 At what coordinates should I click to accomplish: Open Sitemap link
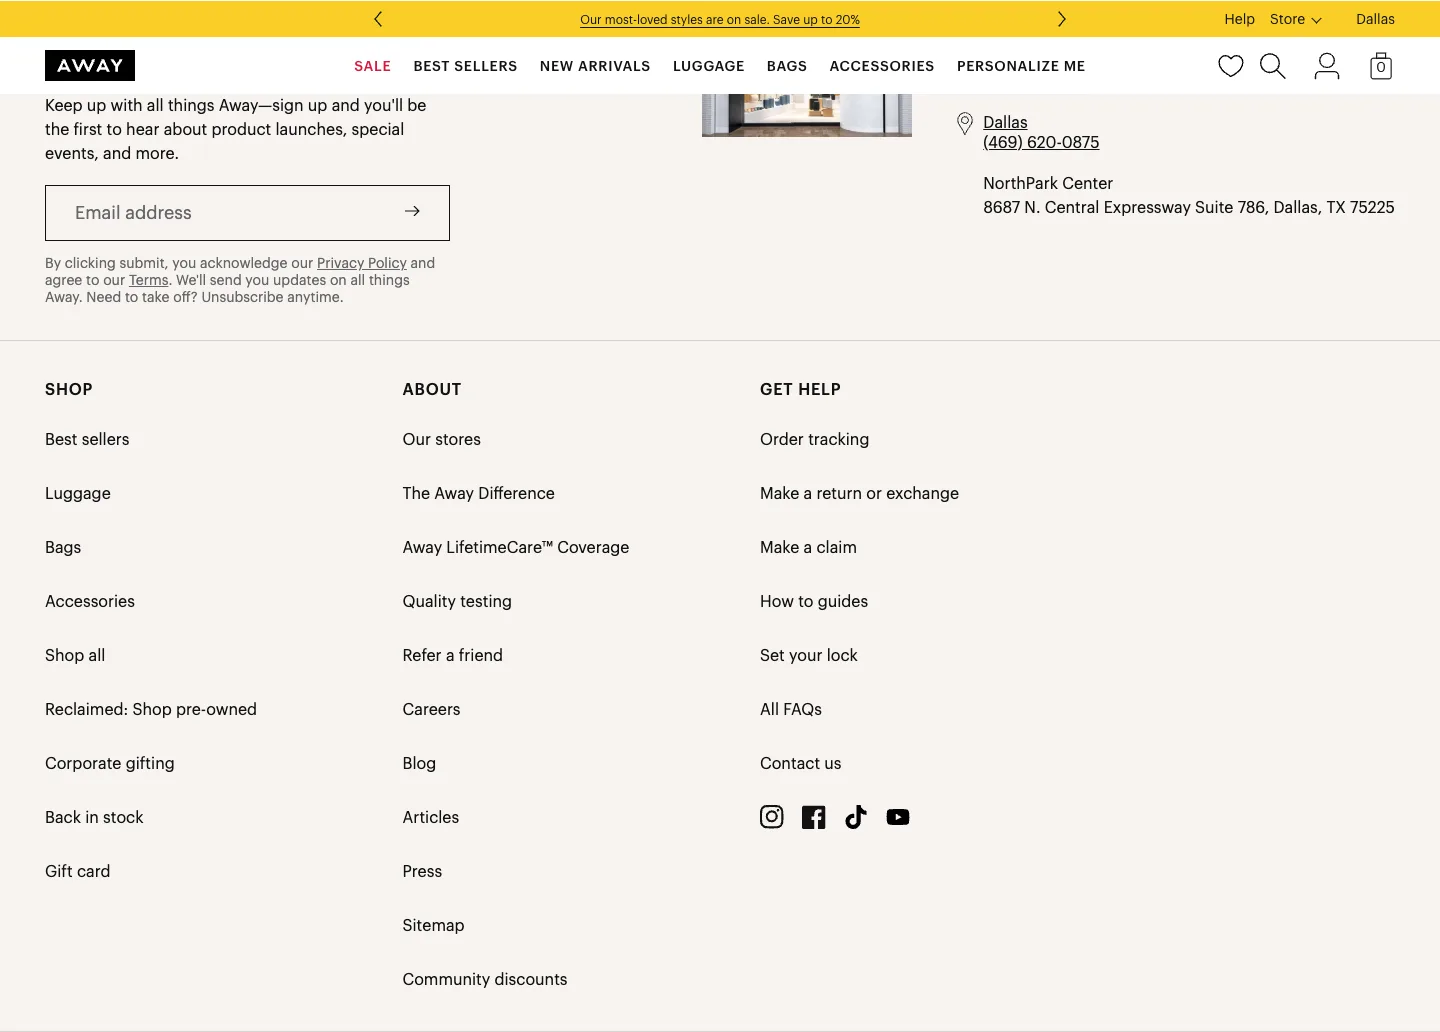pos(434,925)
